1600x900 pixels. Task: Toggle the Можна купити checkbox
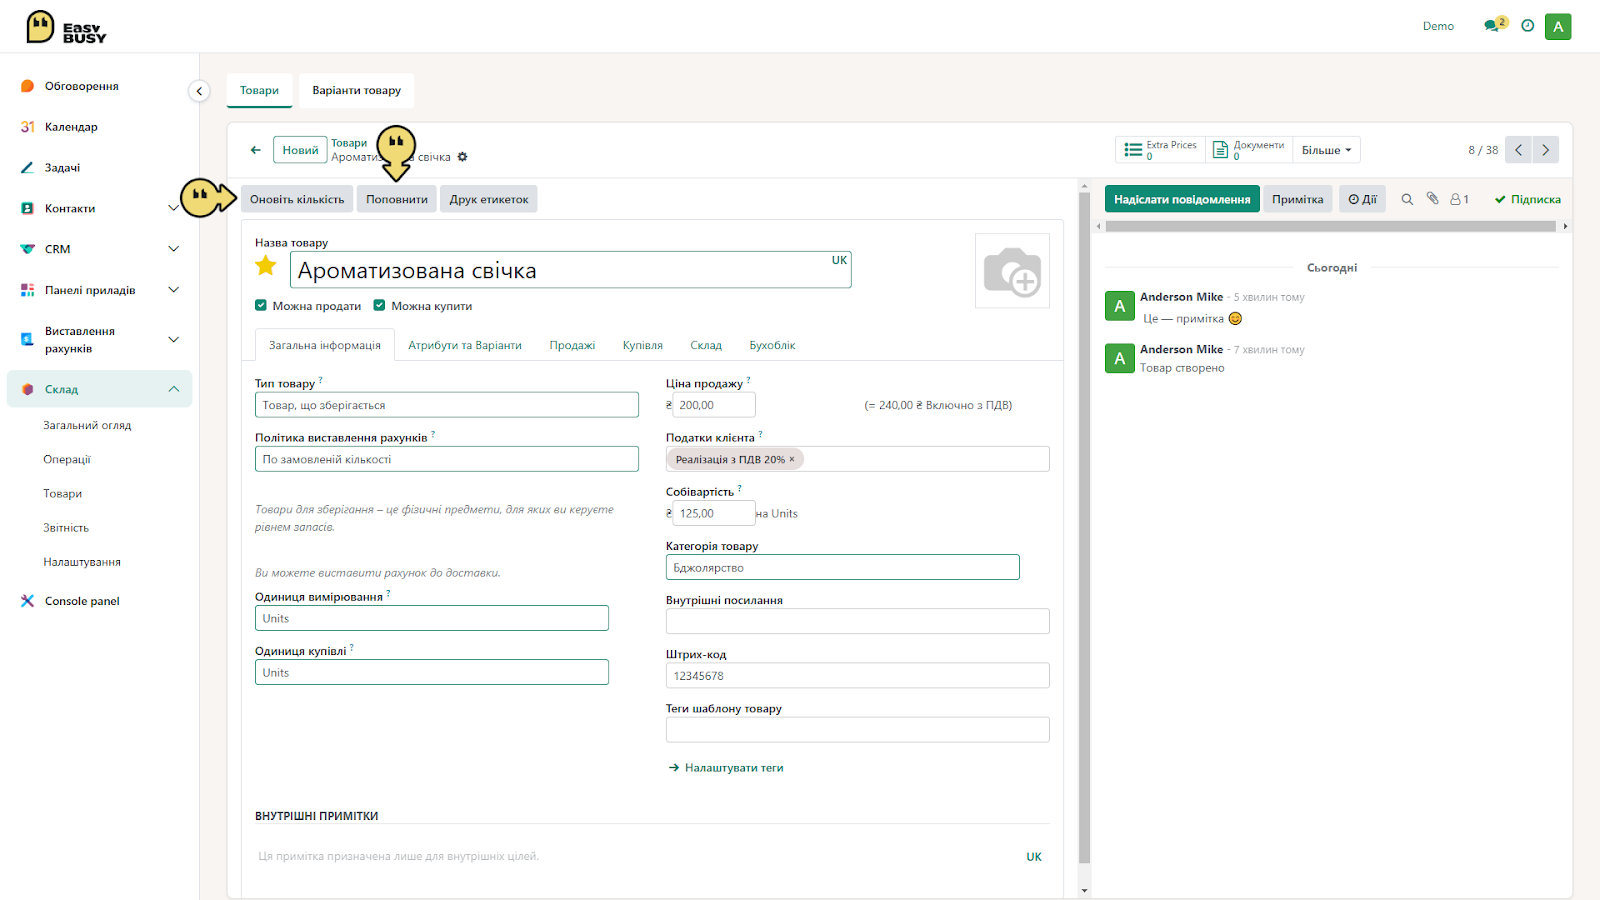click(379, 306)
